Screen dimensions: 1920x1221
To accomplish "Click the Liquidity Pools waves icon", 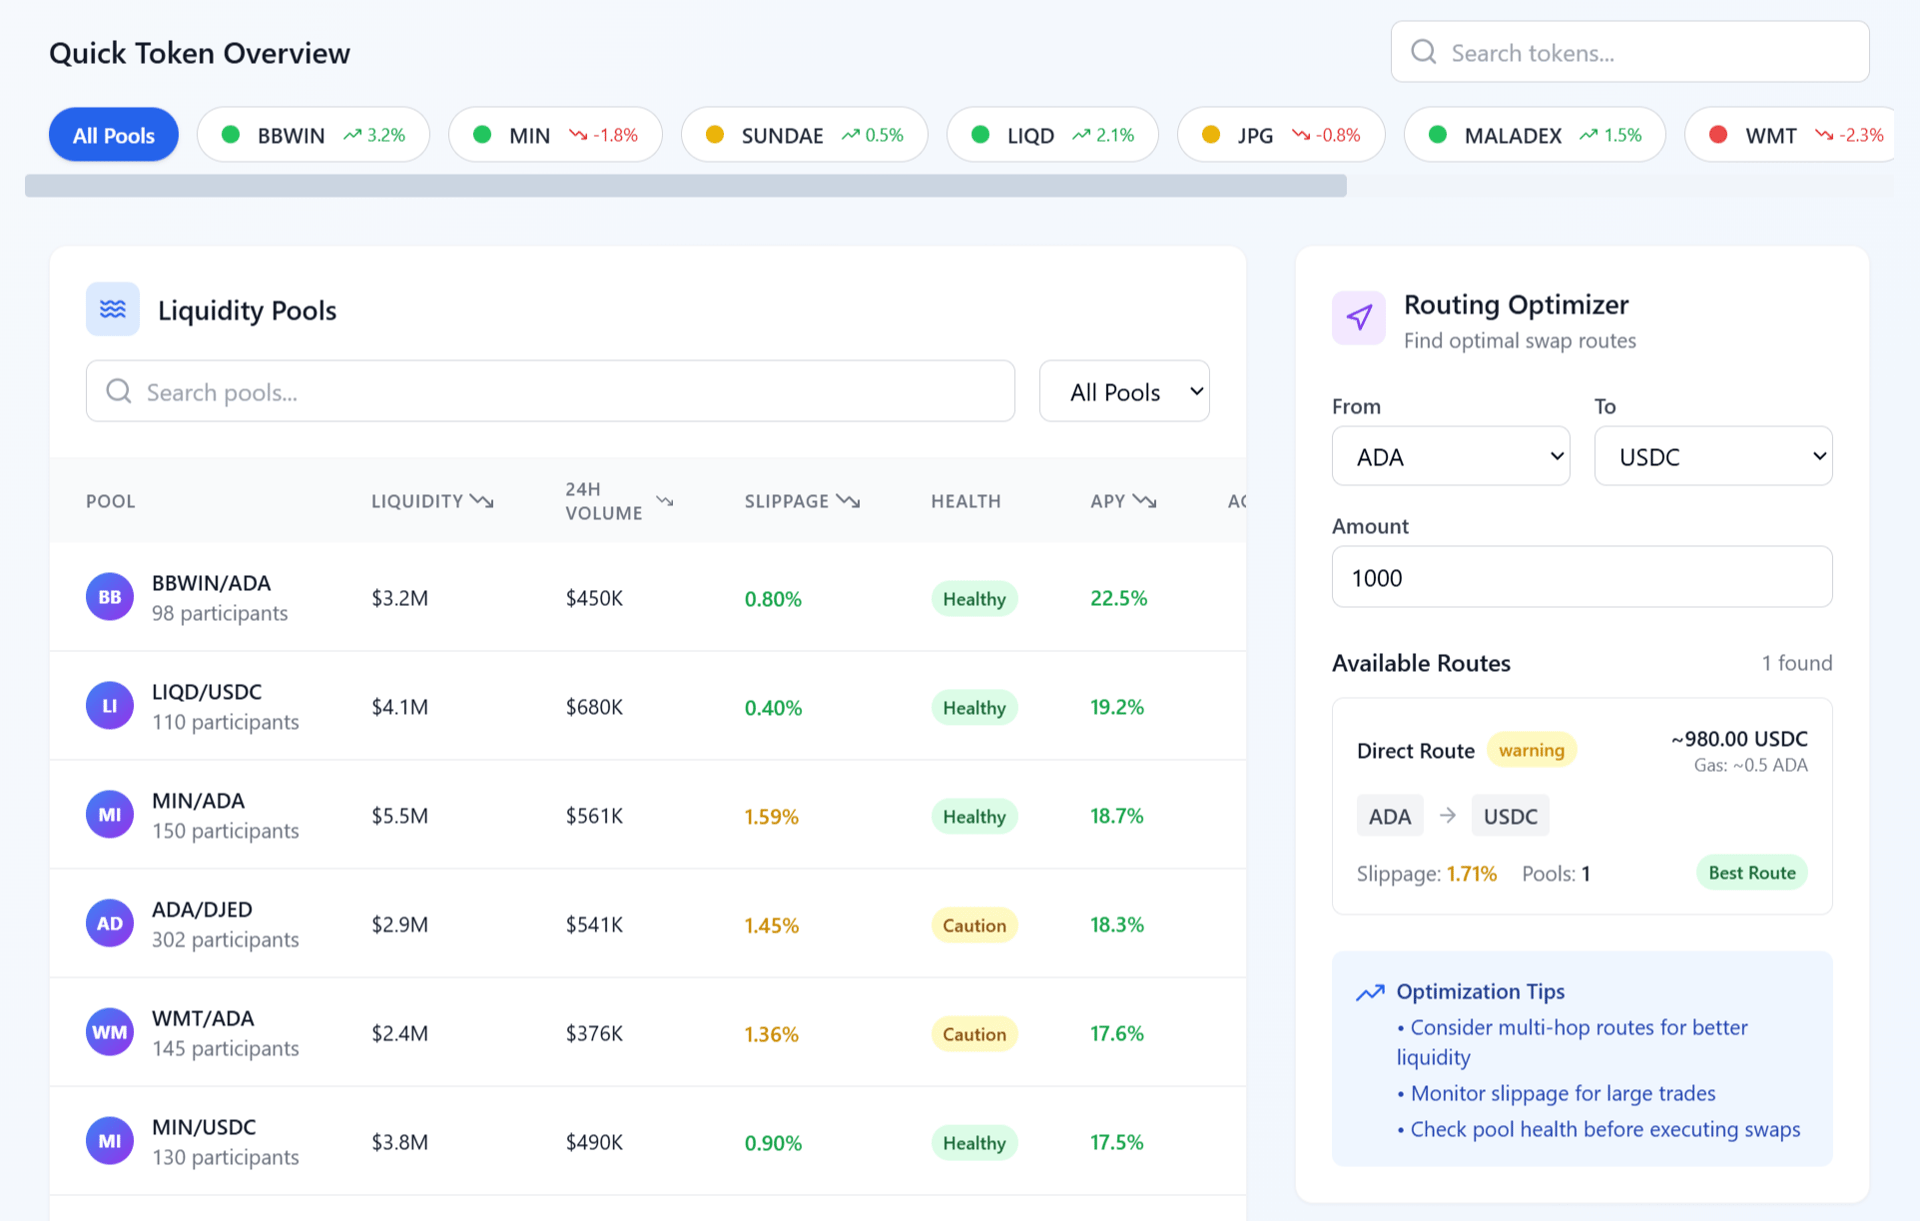I will (x=112, y=309).
